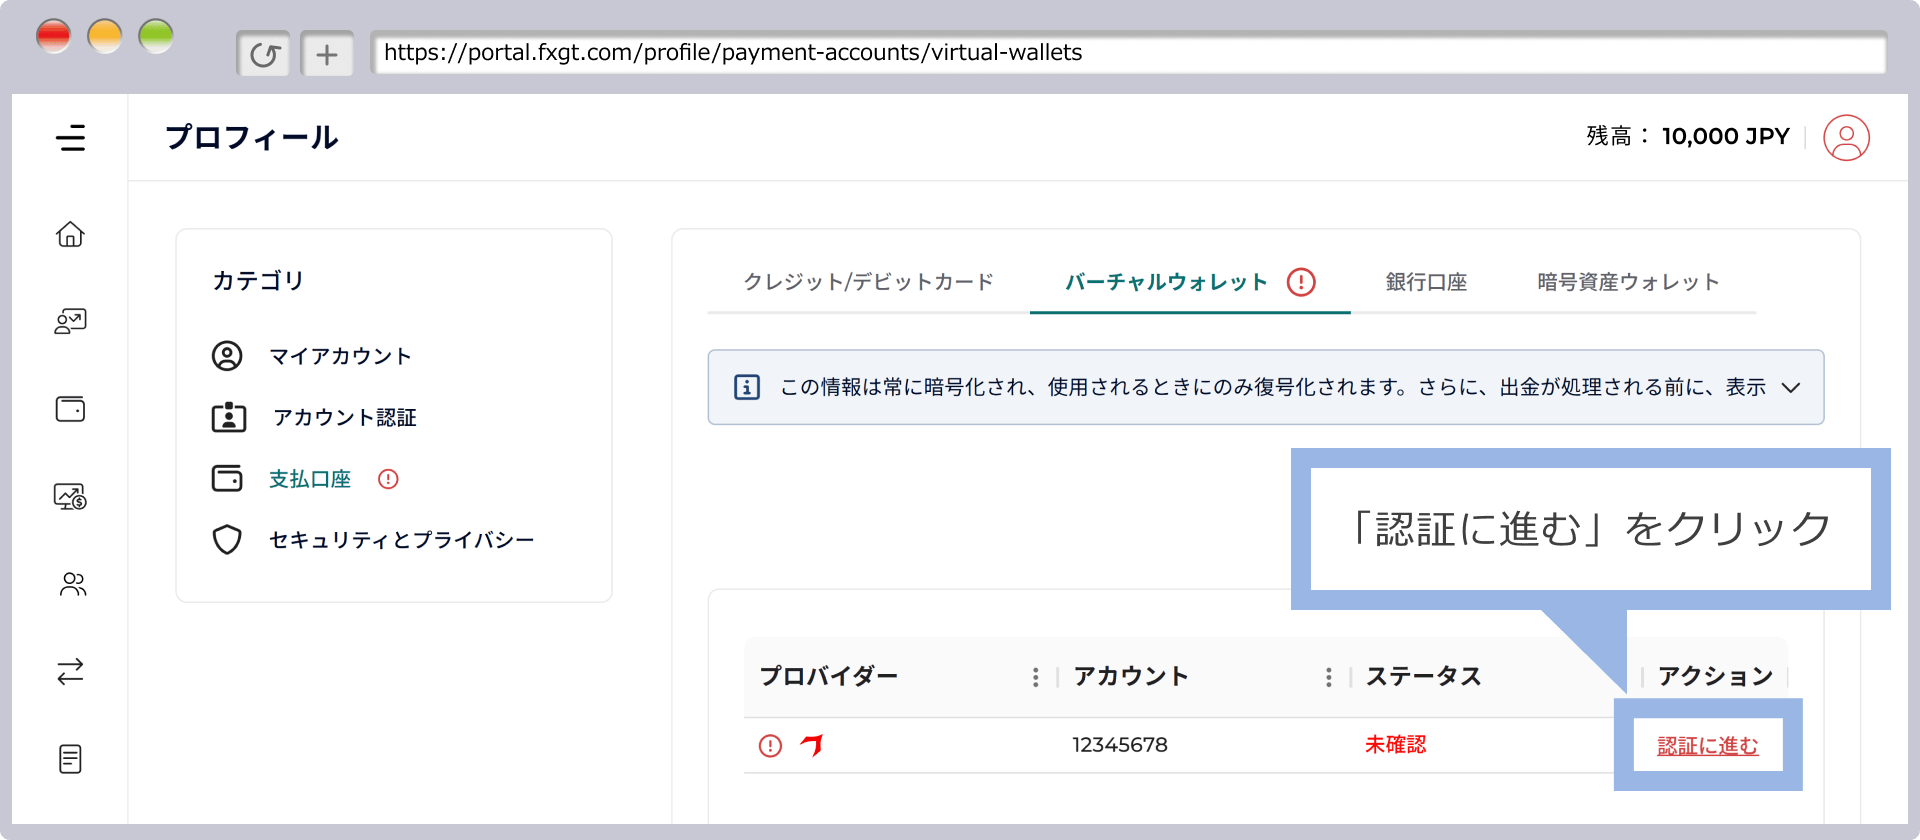Open プロバイダー column options menu
Screen dimensions: 1920x840
click(x=1035, y=678)
